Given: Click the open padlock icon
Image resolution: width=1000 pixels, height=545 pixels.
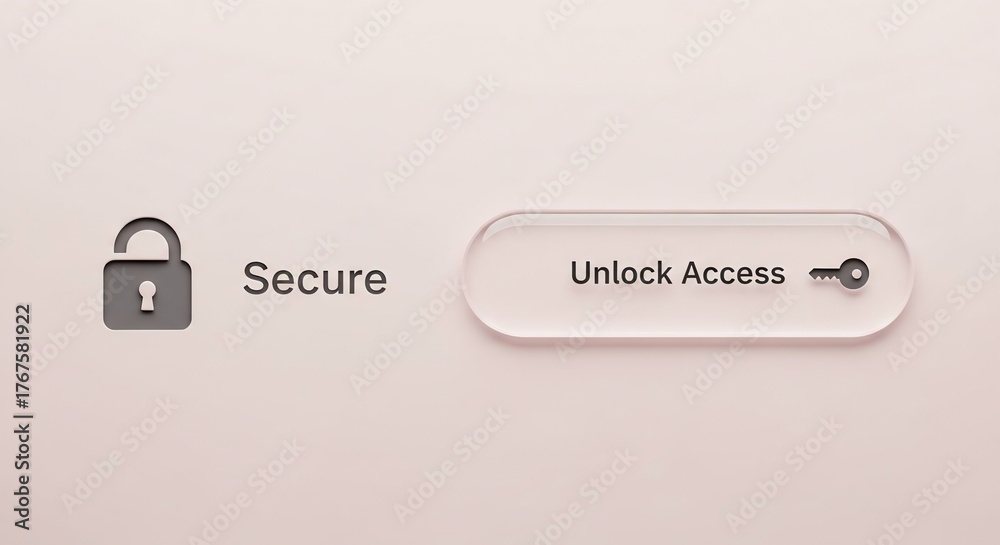Looking at the screenshot, I should tap(147, 274).
